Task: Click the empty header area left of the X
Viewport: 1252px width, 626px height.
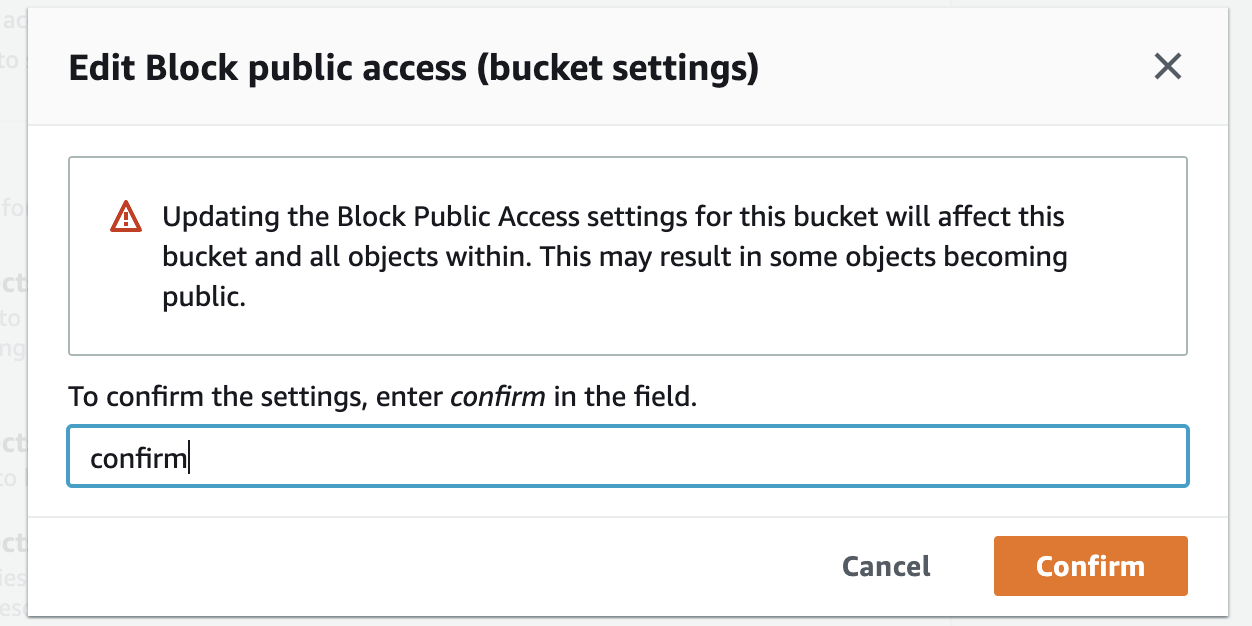Action: click(950, 68)
